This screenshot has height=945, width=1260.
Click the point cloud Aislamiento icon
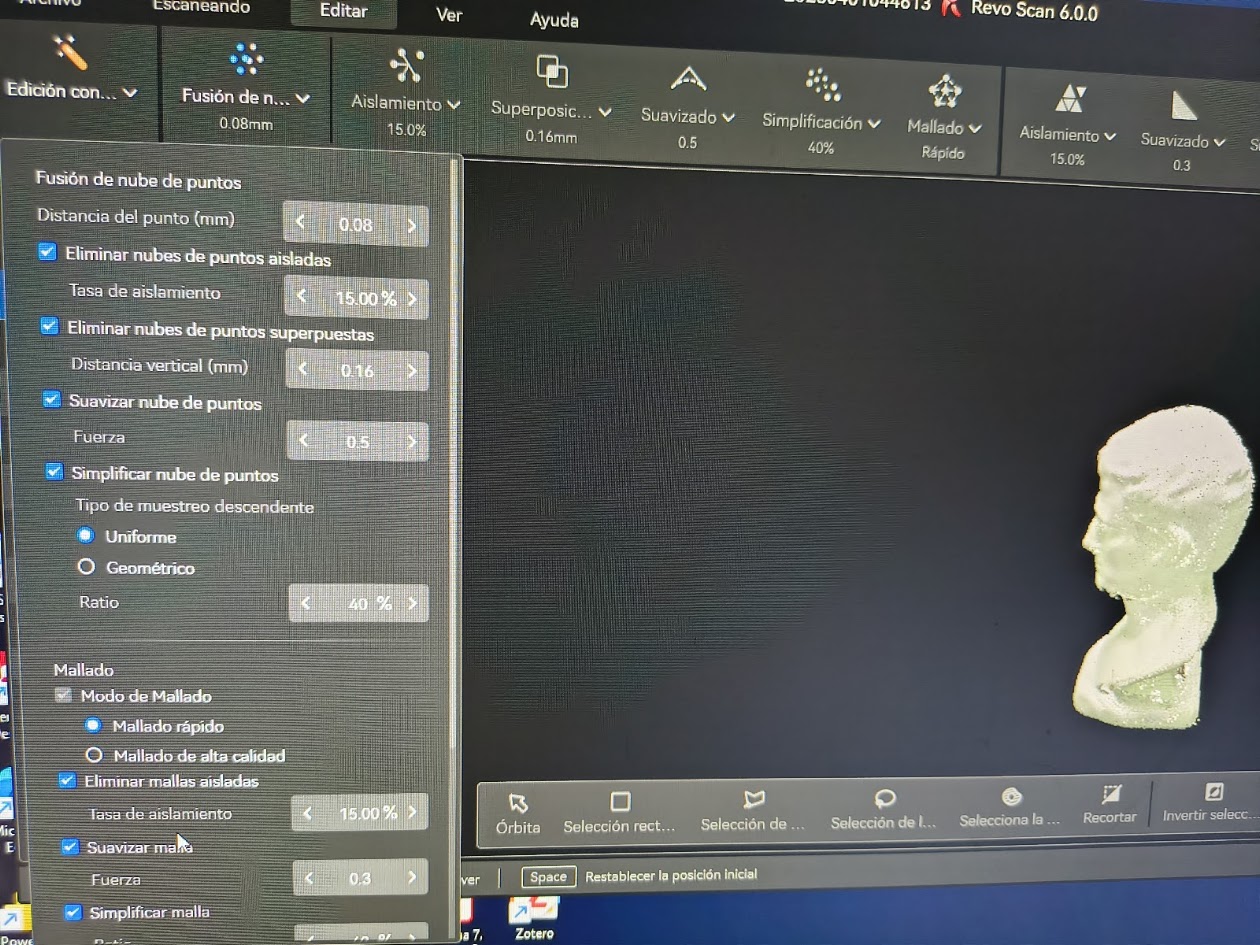[x=407, y=65]
